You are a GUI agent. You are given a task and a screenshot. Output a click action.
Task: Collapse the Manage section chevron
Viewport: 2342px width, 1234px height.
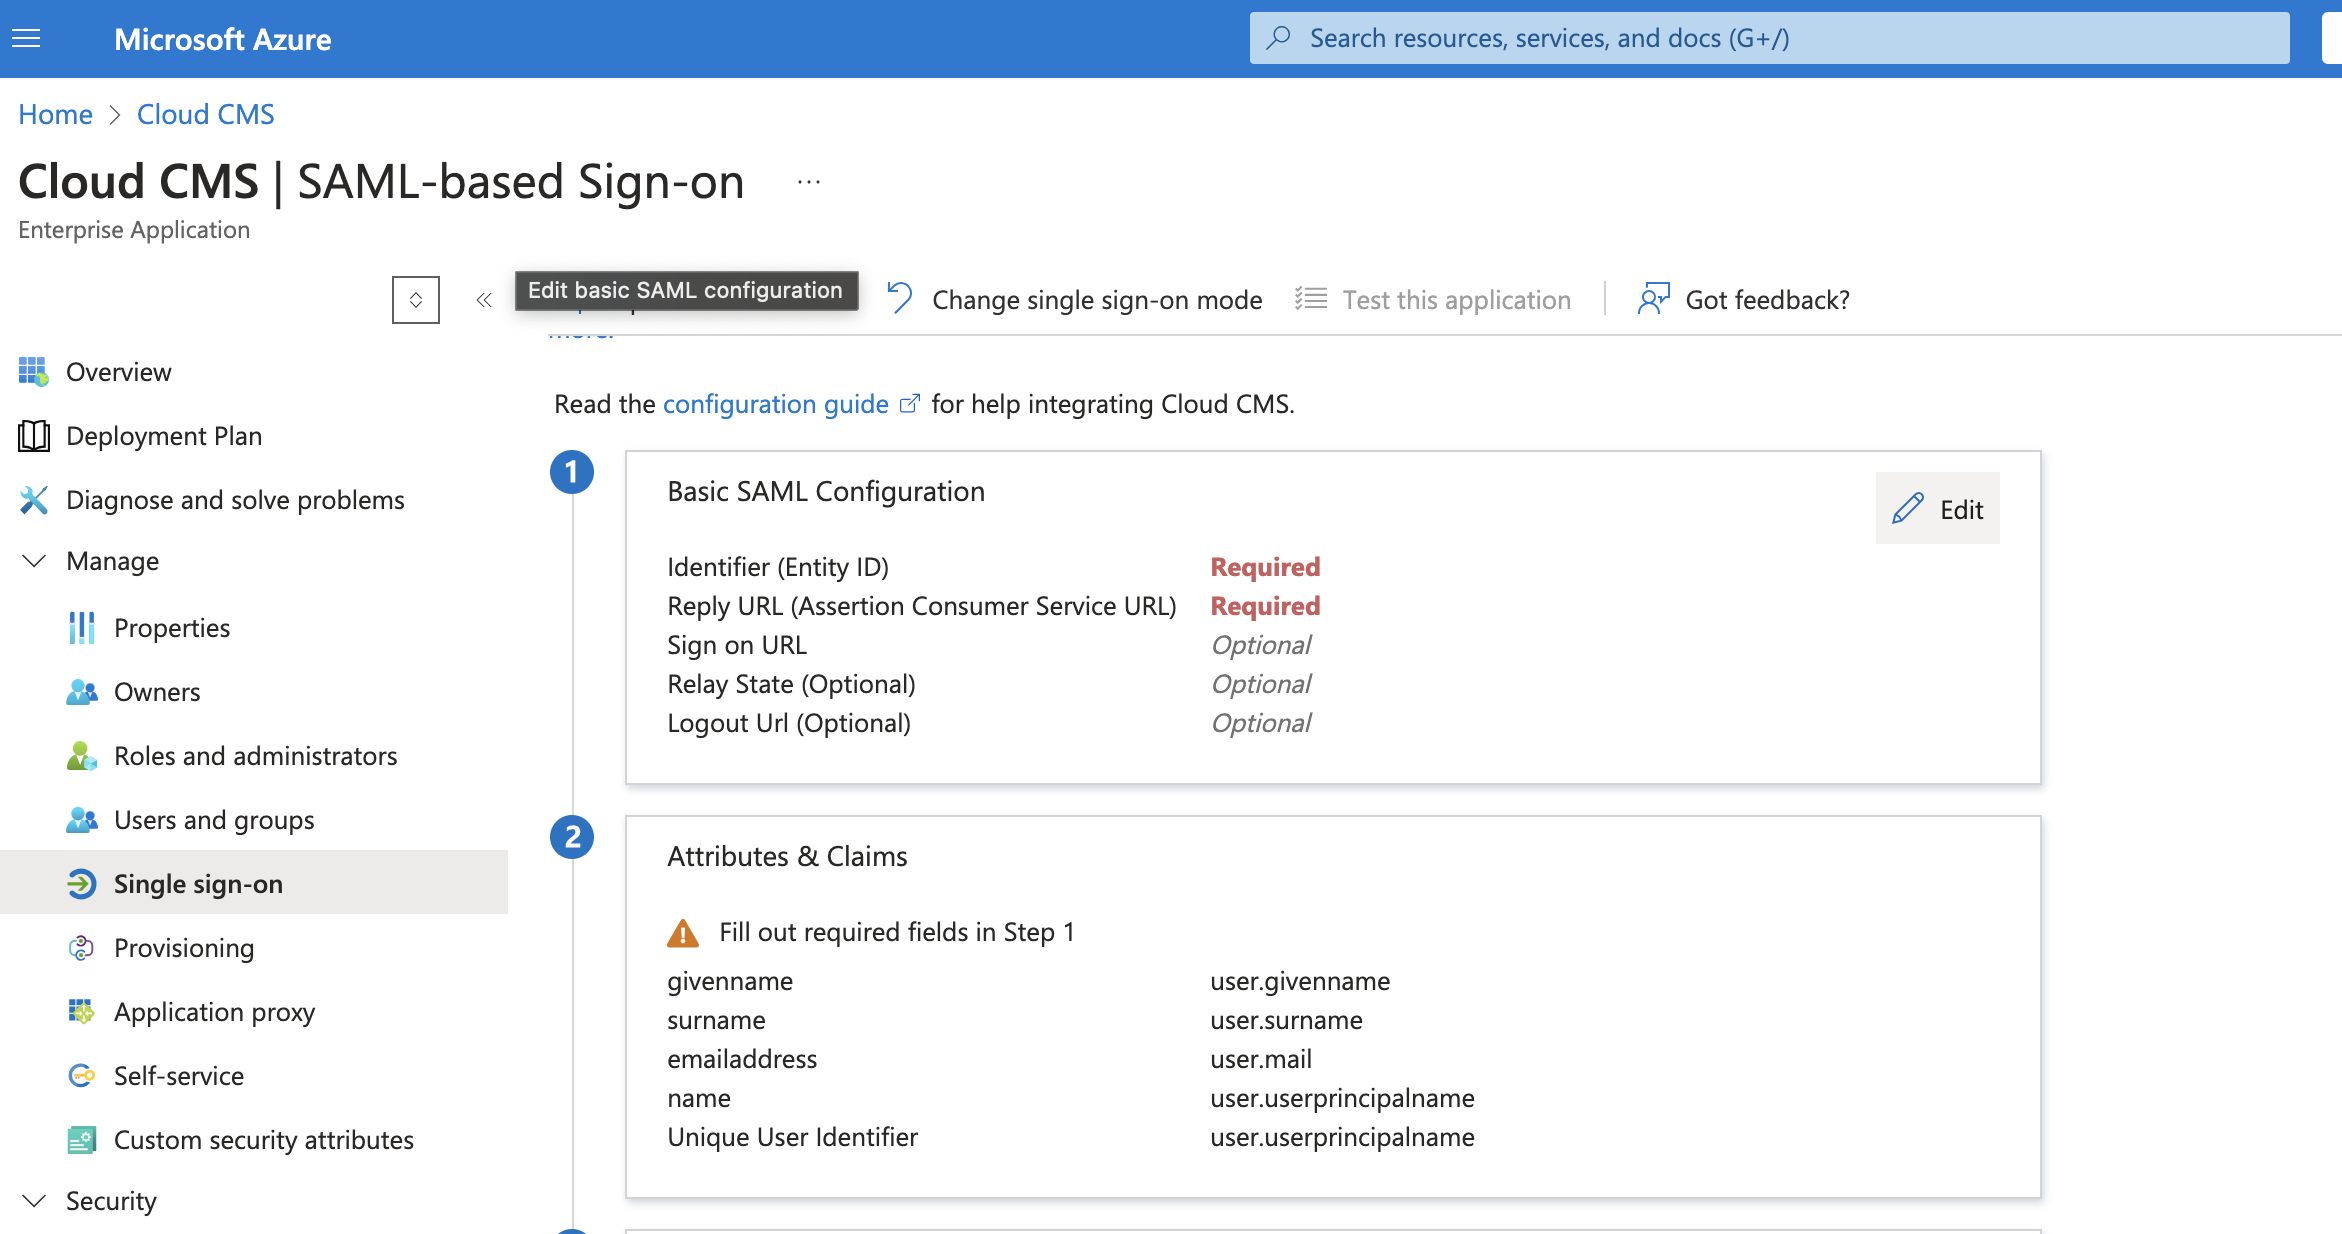click(34, 561)
